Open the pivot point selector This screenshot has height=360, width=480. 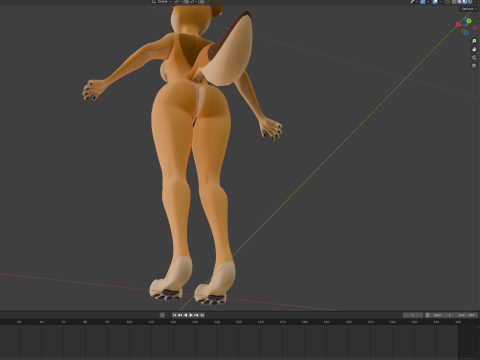click(x=178, y=1)
